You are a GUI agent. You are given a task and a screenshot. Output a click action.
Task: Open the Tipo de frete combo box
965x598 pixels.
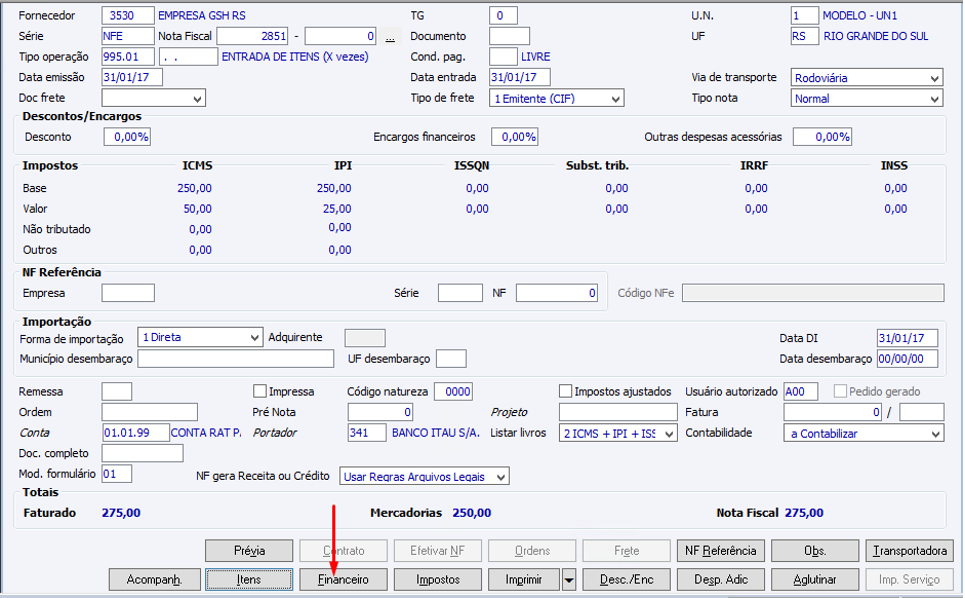(556, 98)
